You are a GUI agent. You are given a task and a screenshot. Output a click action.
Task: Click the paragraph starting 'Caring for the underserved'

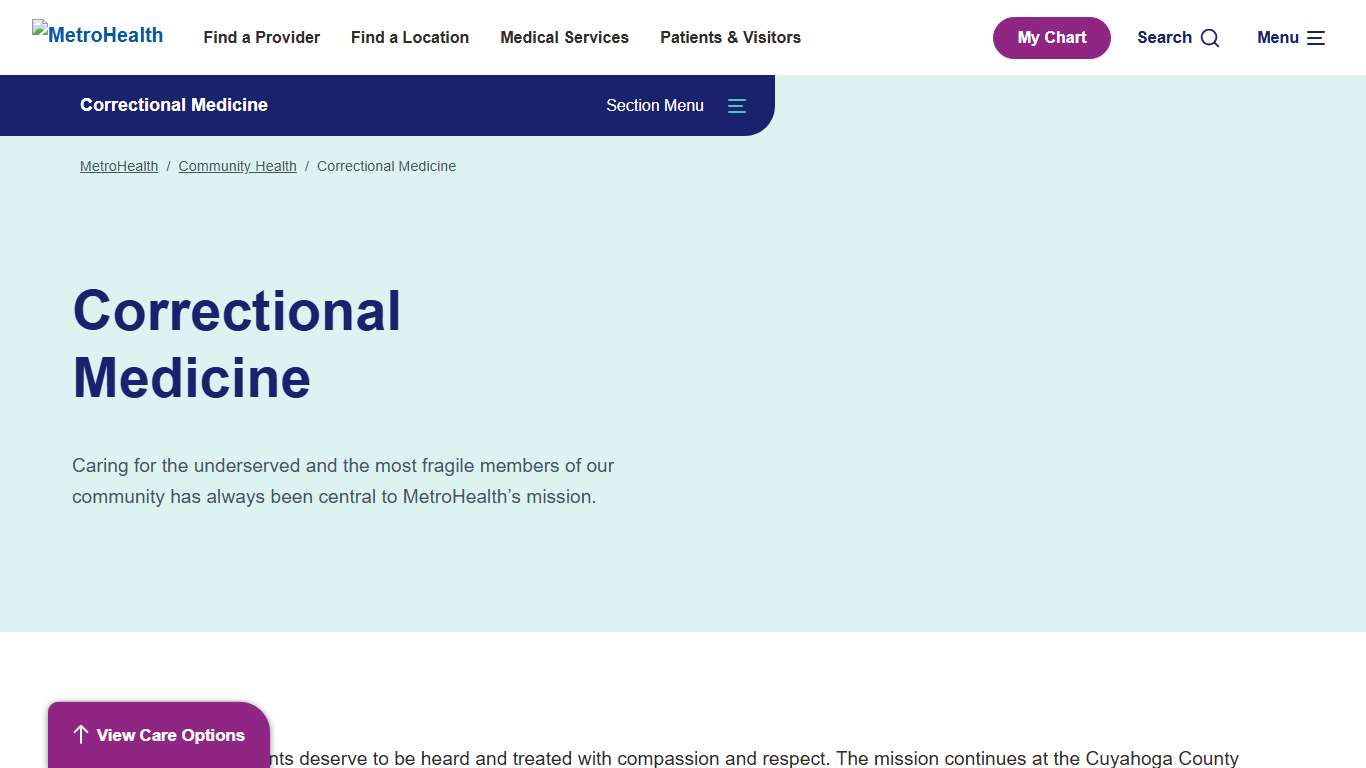click(x=343, y=481)
